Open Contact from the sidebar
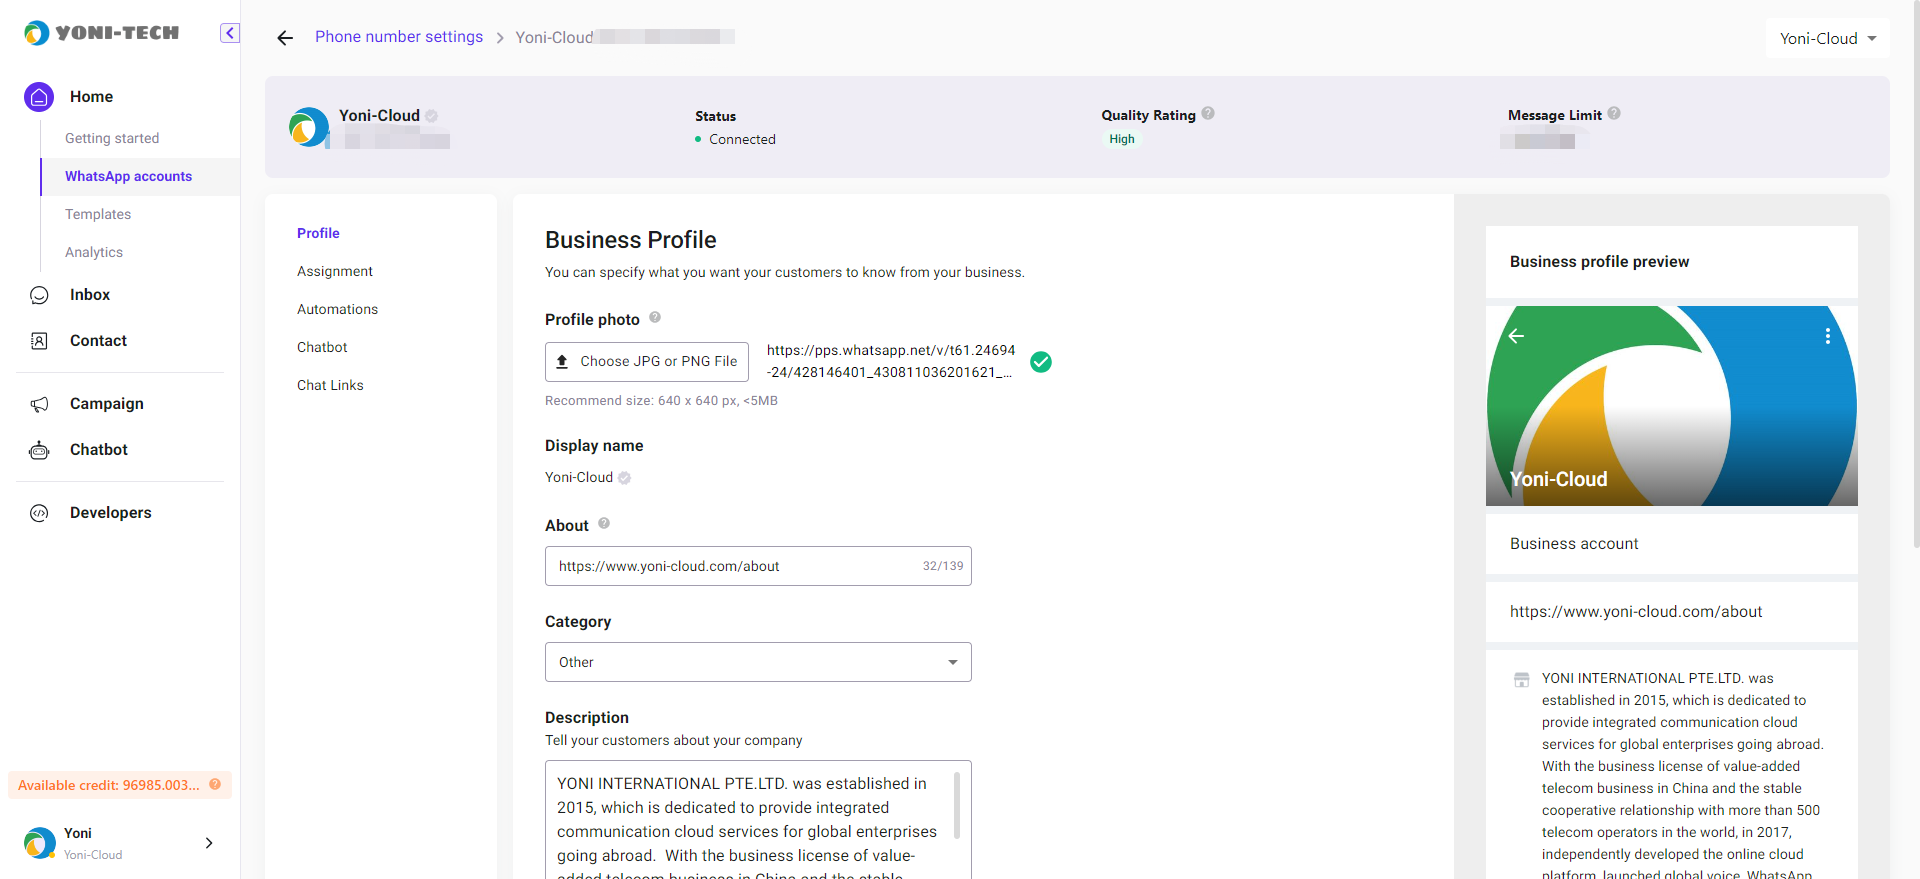This screenshot has width=1920, height=879. coord(98,341)
